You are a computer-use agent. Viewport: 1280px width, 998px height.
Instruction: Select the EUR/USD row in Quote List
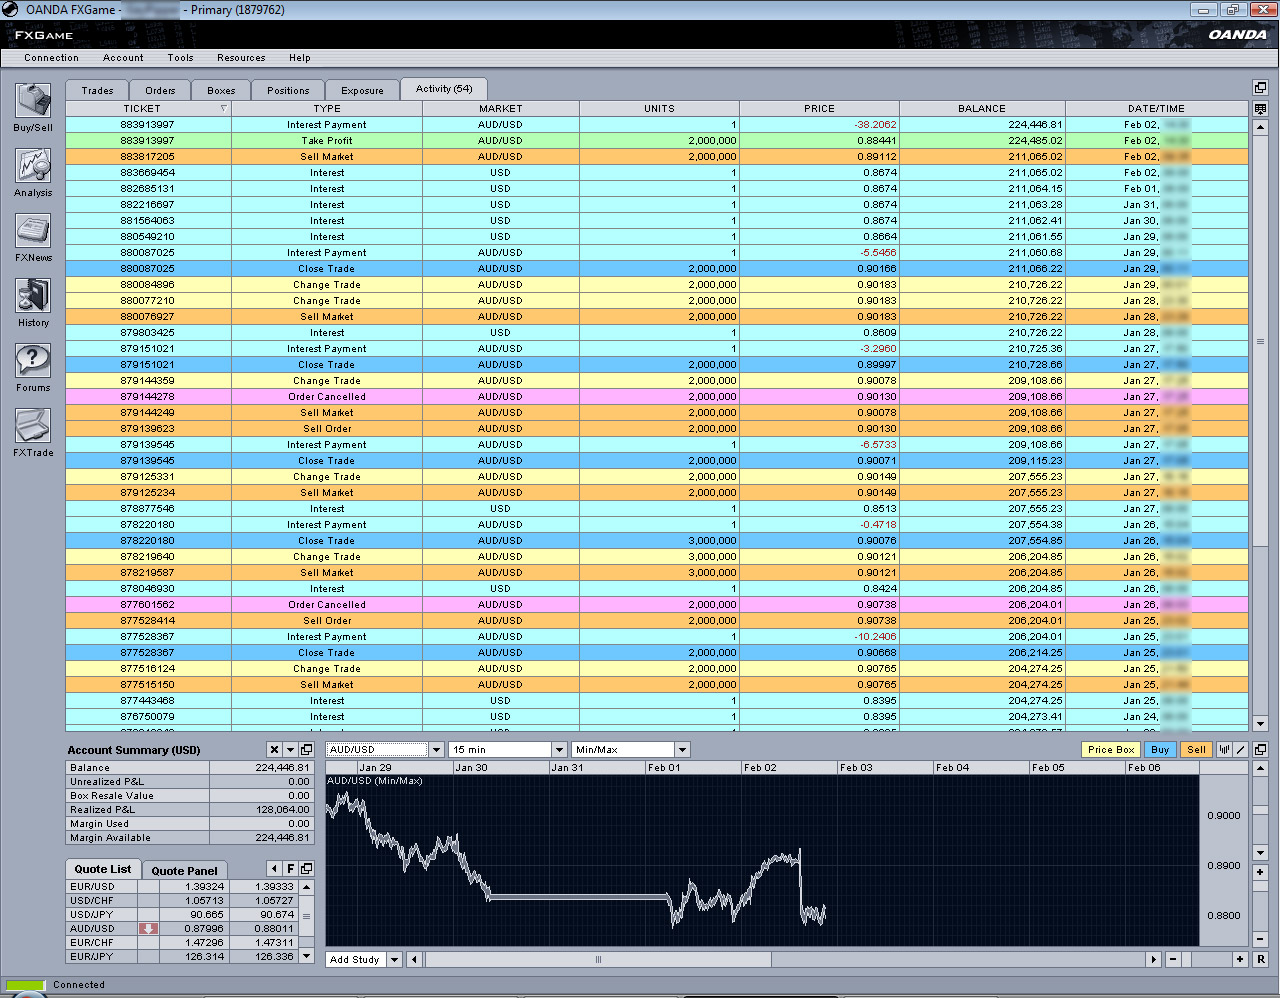pyautogui.click(x=182, y=886)
